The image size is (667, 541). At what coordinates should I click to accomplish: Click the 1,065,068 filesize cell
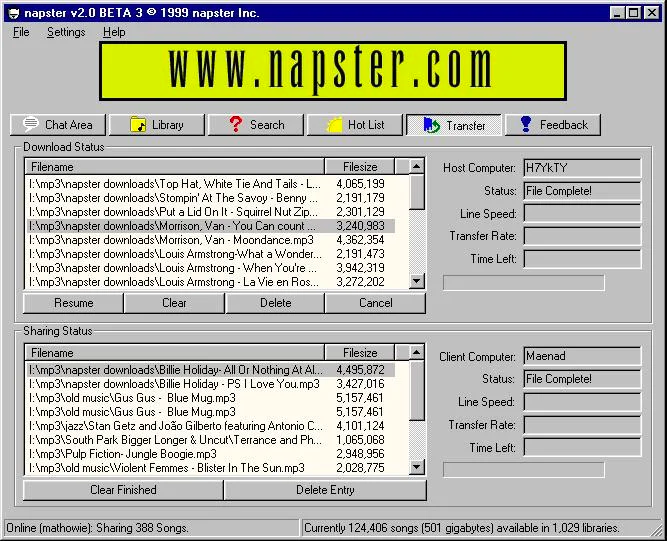360,440
